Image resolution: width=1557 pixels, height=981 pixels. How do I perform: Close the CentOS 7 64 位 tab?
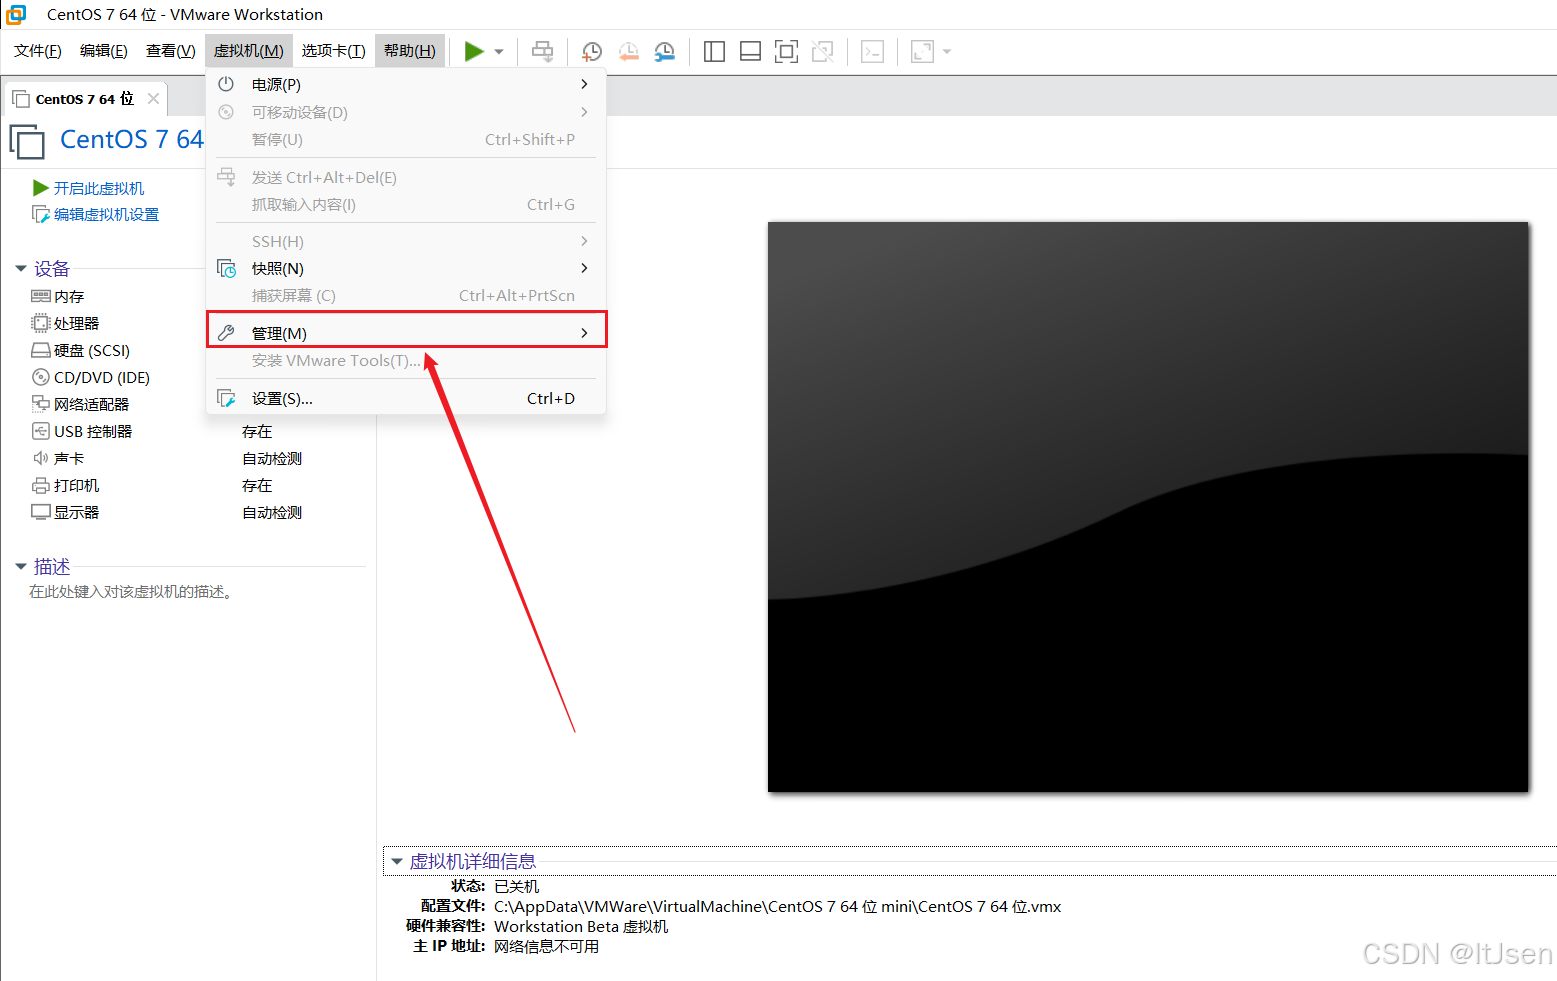pyautogui.click(x=153, y=98)
